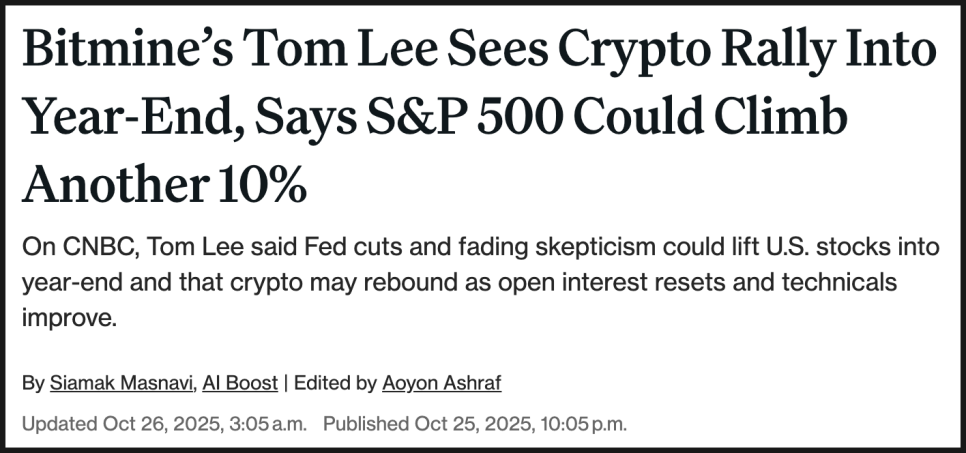Click "Another 10%" in the headline
The width and height of the screenshot is (966, 453).
tap(165, 185)
